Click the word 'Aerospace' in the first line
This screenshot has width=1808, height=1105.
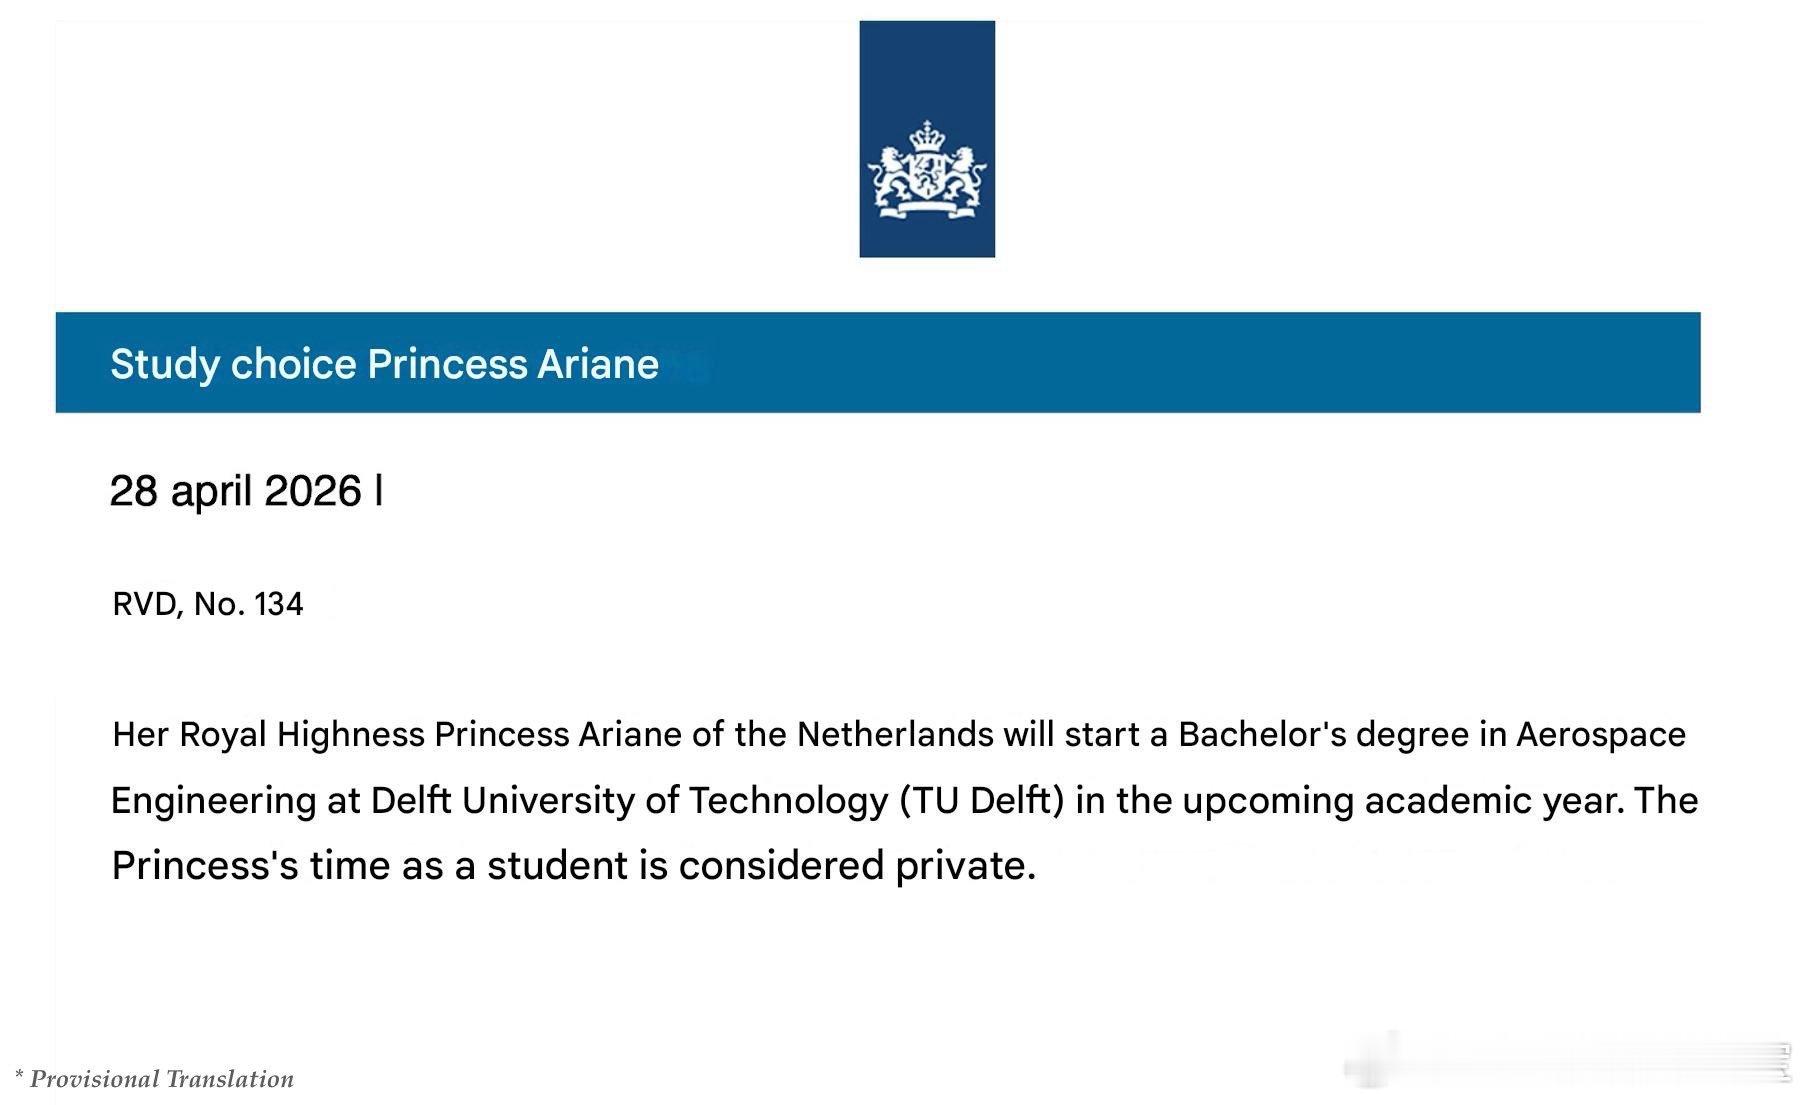1601,735
